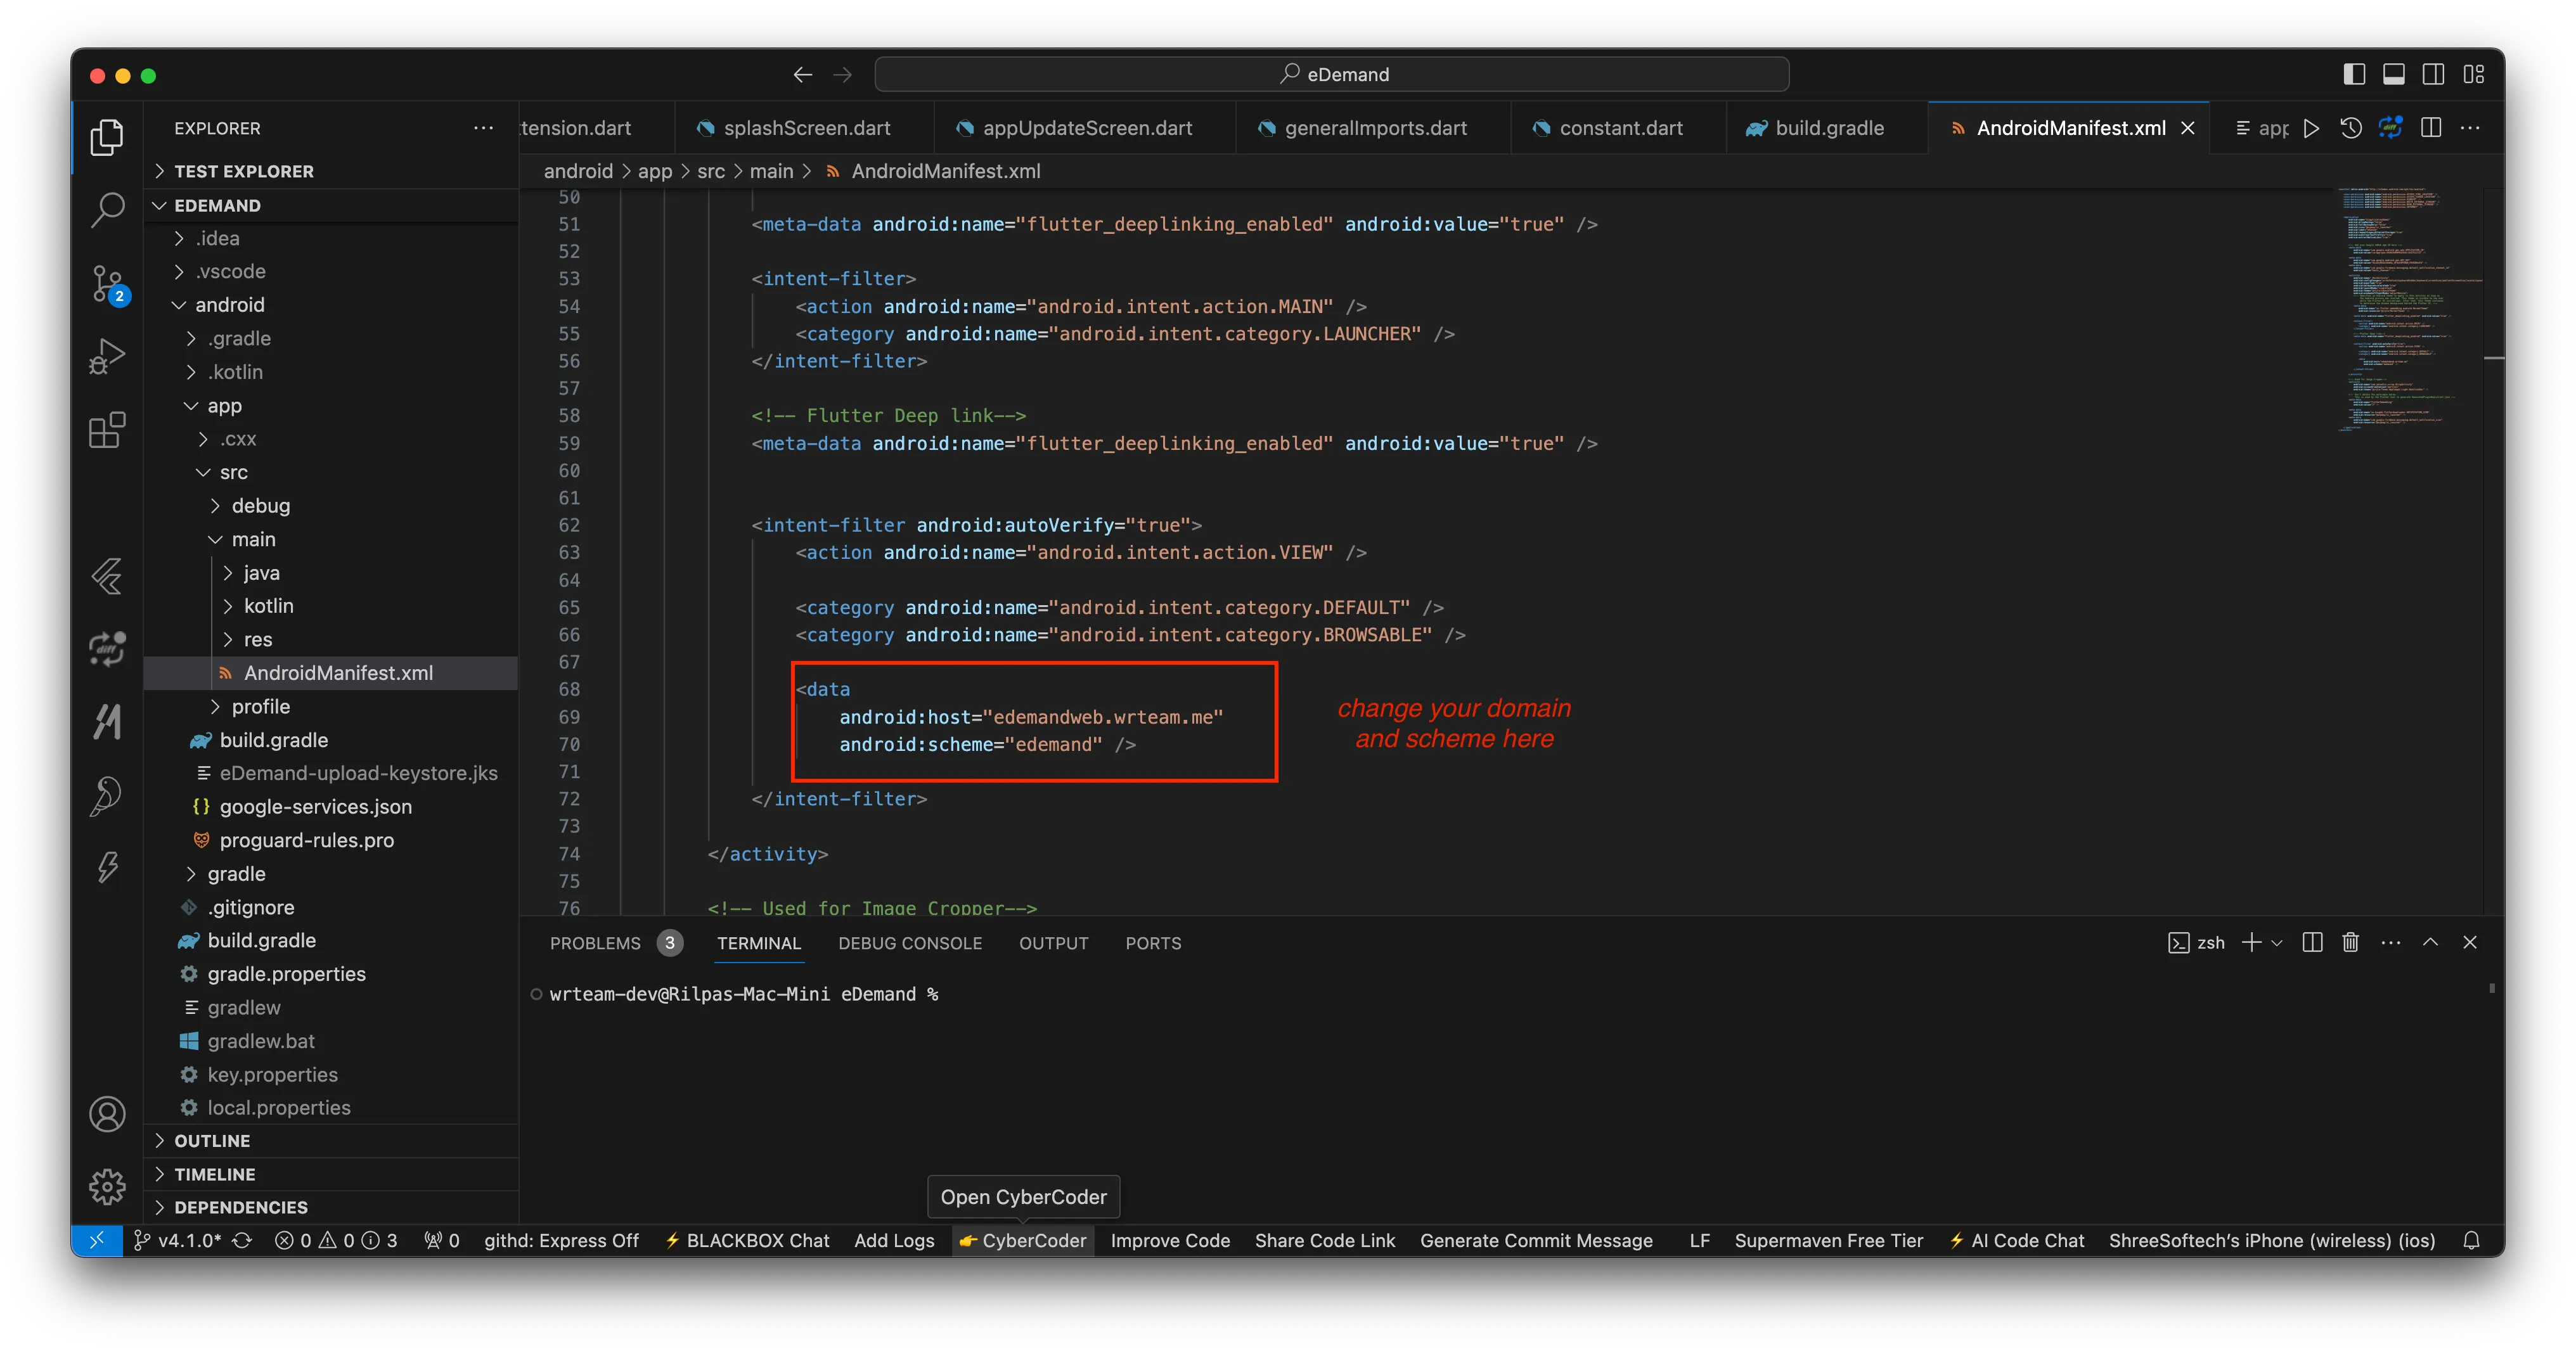Click Improve Code in status bar
This screenshot has height=1351, width=2576.
pos(1170,1240)
